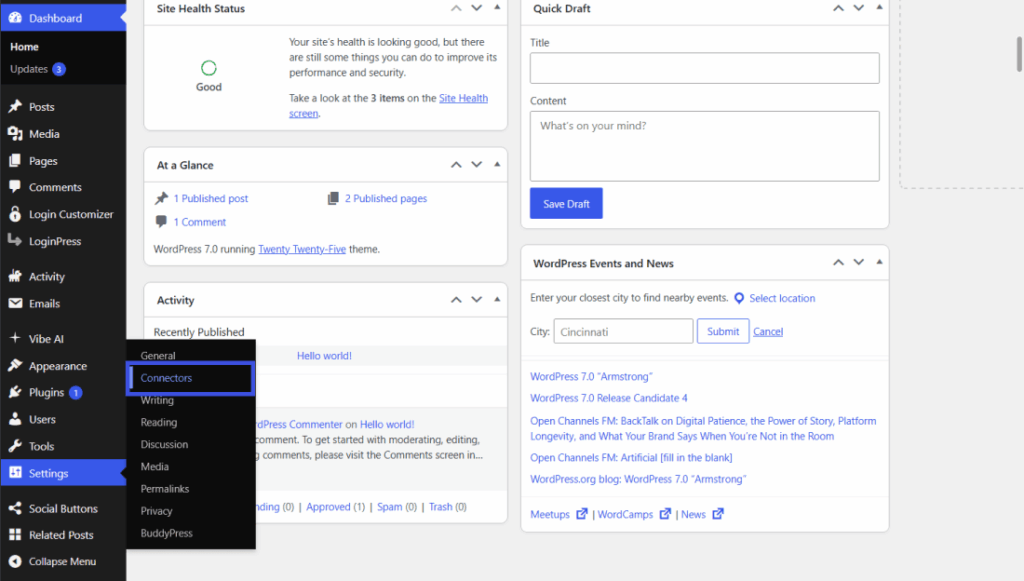Focus the Quick Draft Title field
1024x581 pixels.
tap(705, 68)
